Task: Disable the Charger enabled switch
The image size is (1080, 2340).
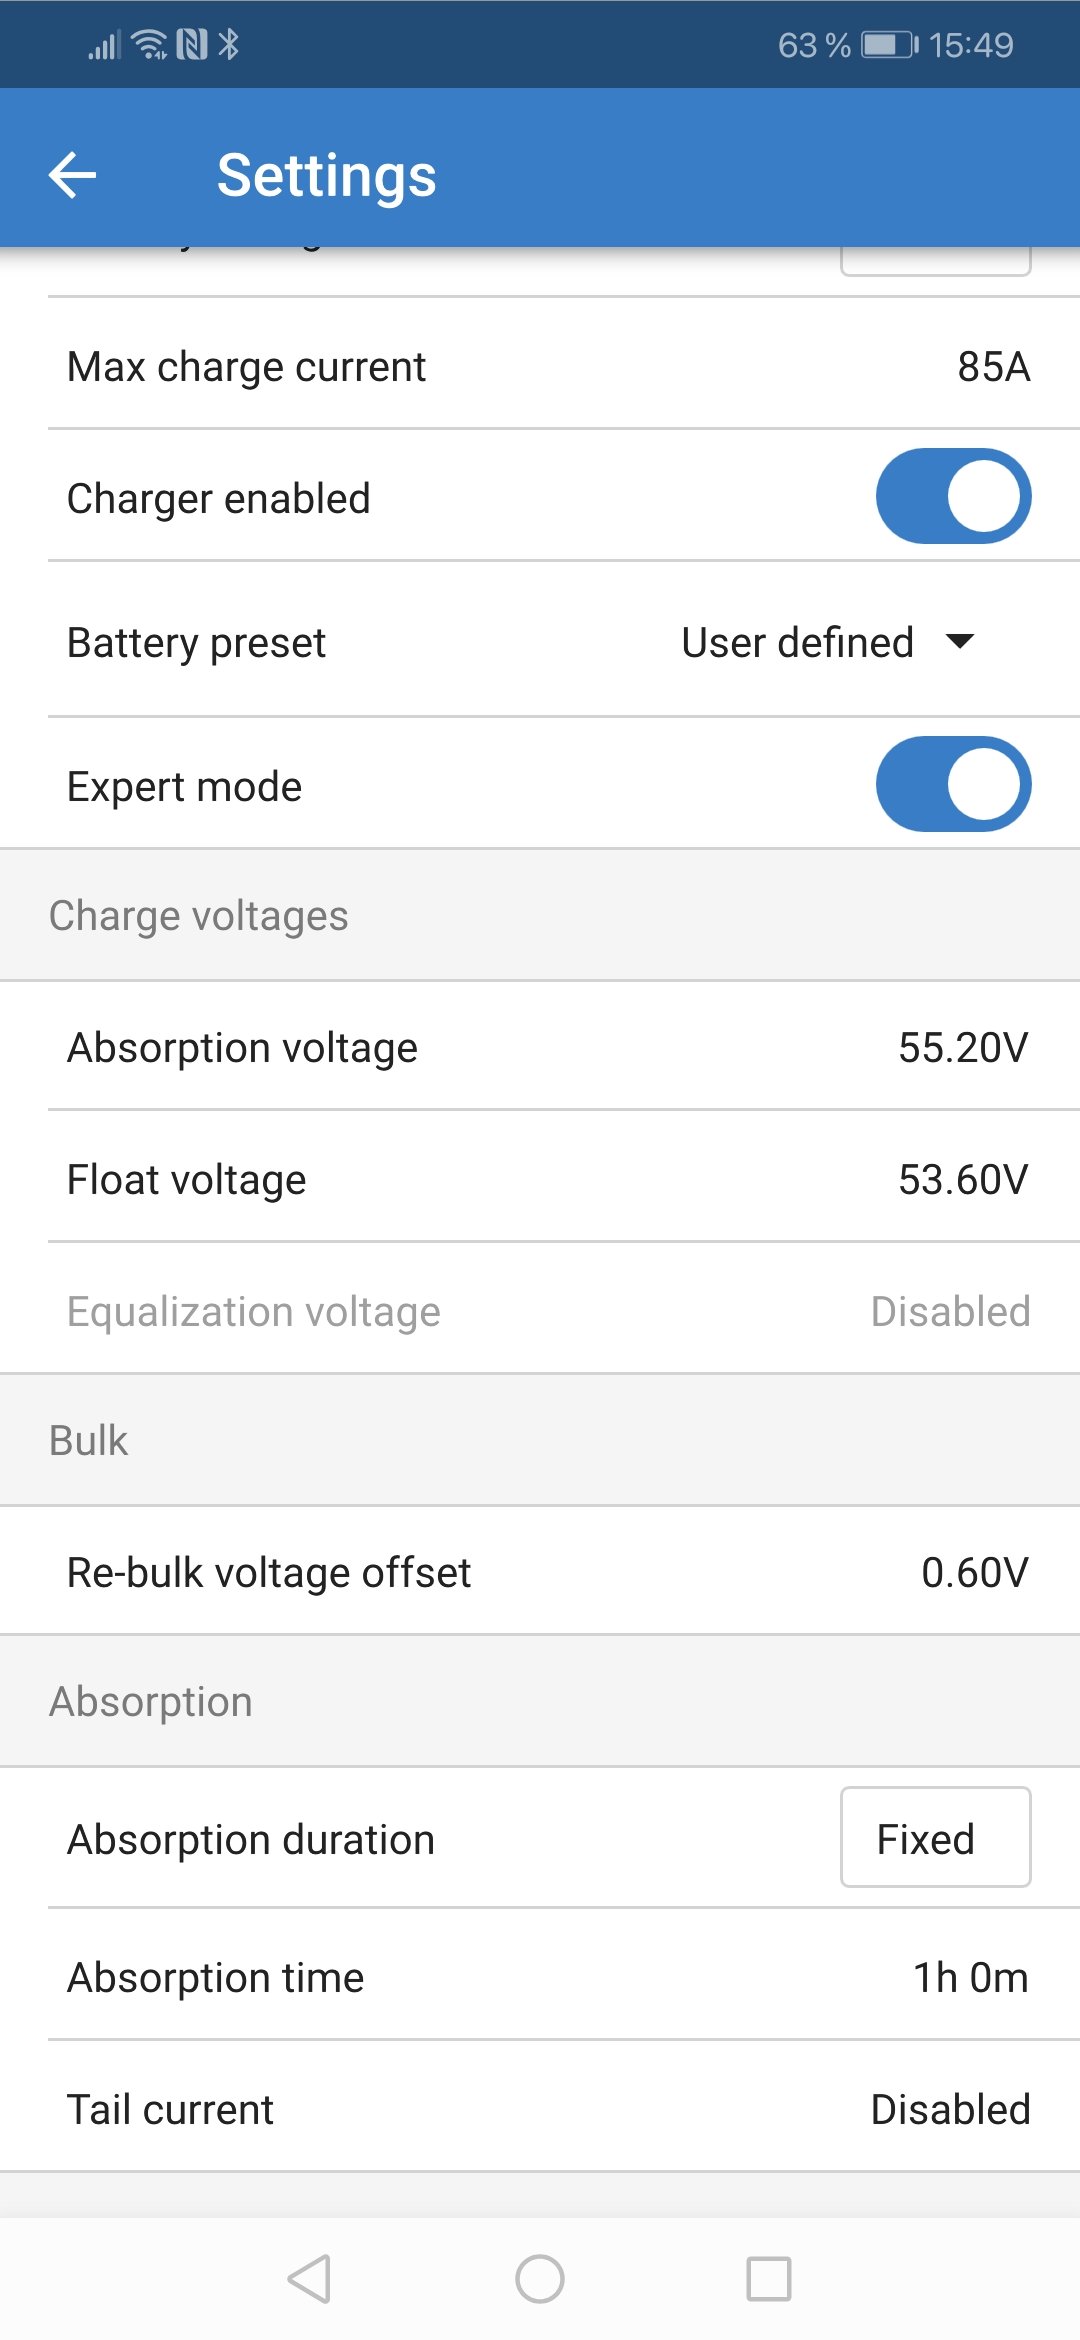Action: pyautogui.click(x=953, y=496)
